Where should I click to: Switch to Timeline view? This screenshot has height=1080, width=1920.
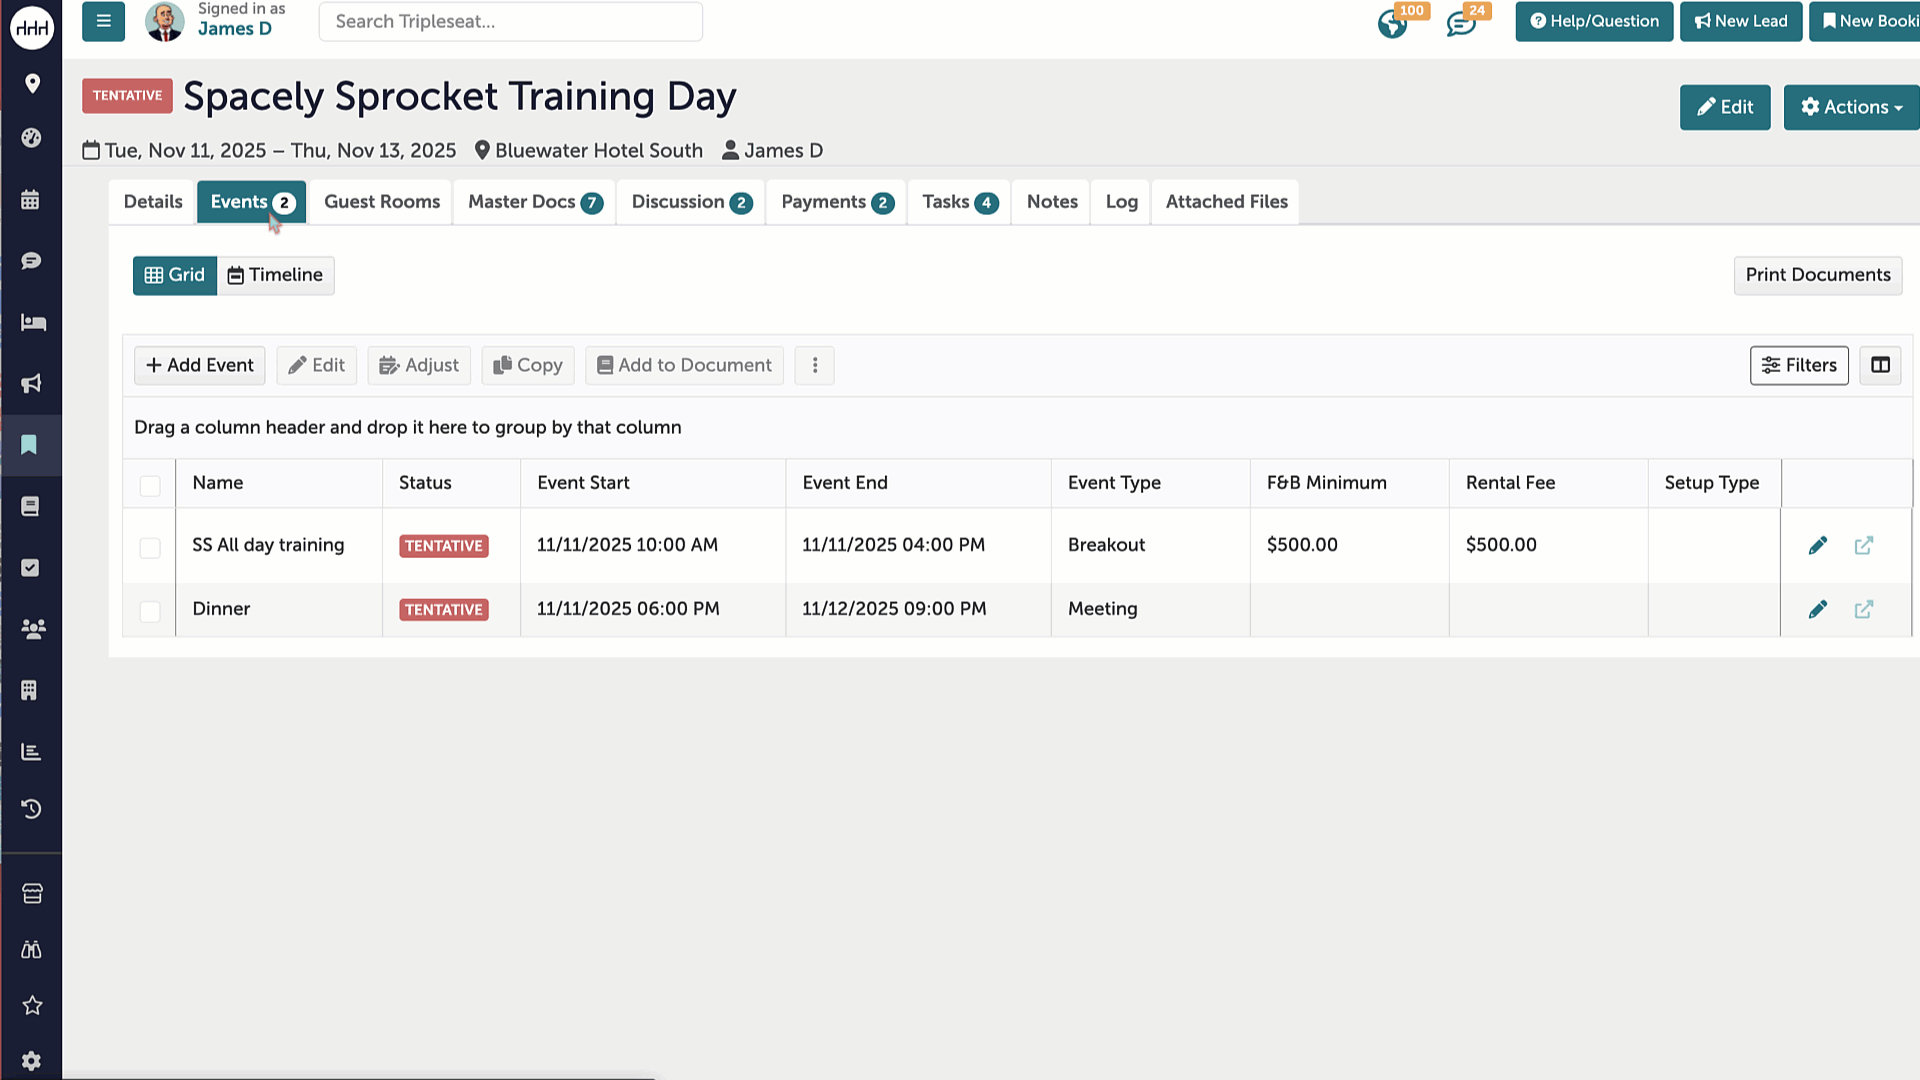coord(276,275)
